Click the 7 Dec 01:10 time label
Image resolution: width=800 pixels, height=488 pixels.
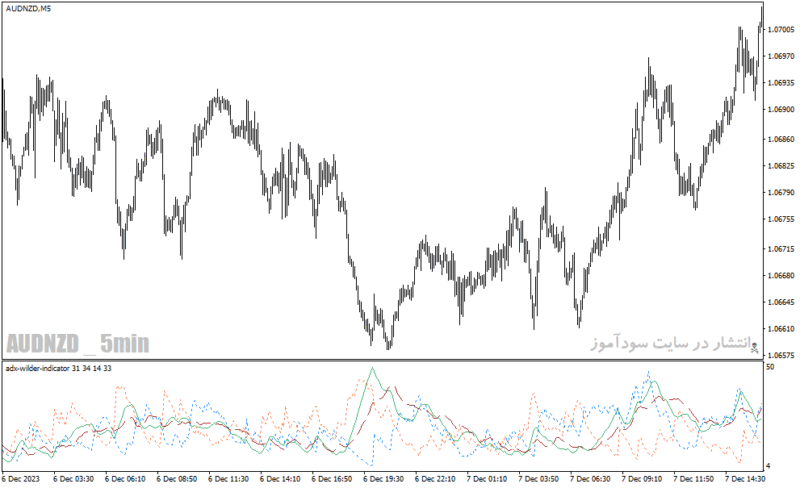pyautogui.click(x=487, y=479)
